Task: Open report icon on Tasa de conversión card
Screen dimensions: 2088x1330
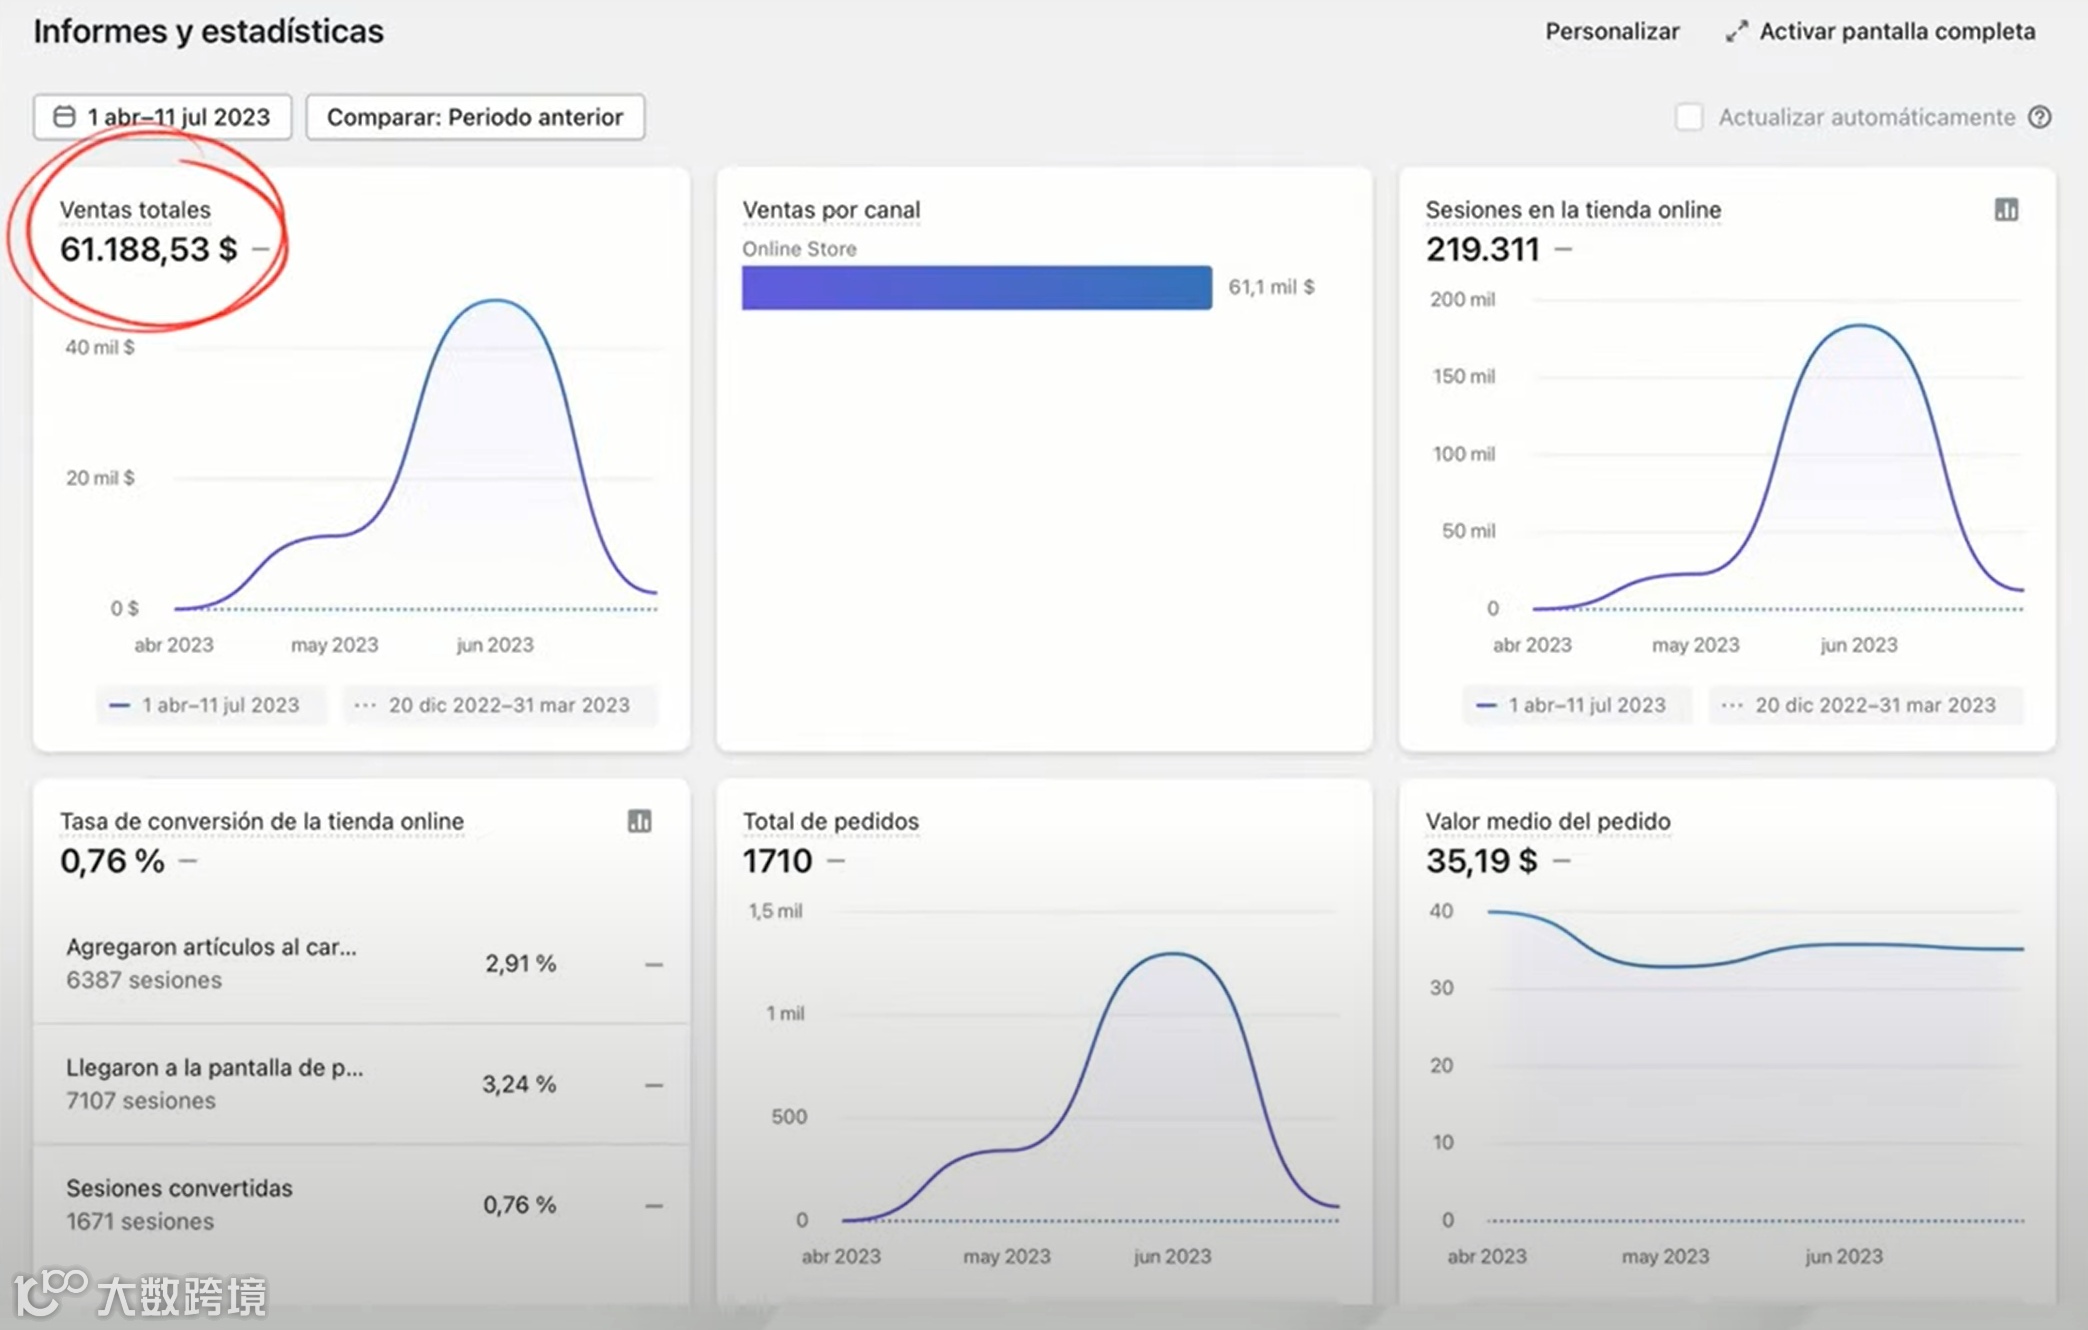Action: pyautogui.click(x=639, y=821)
